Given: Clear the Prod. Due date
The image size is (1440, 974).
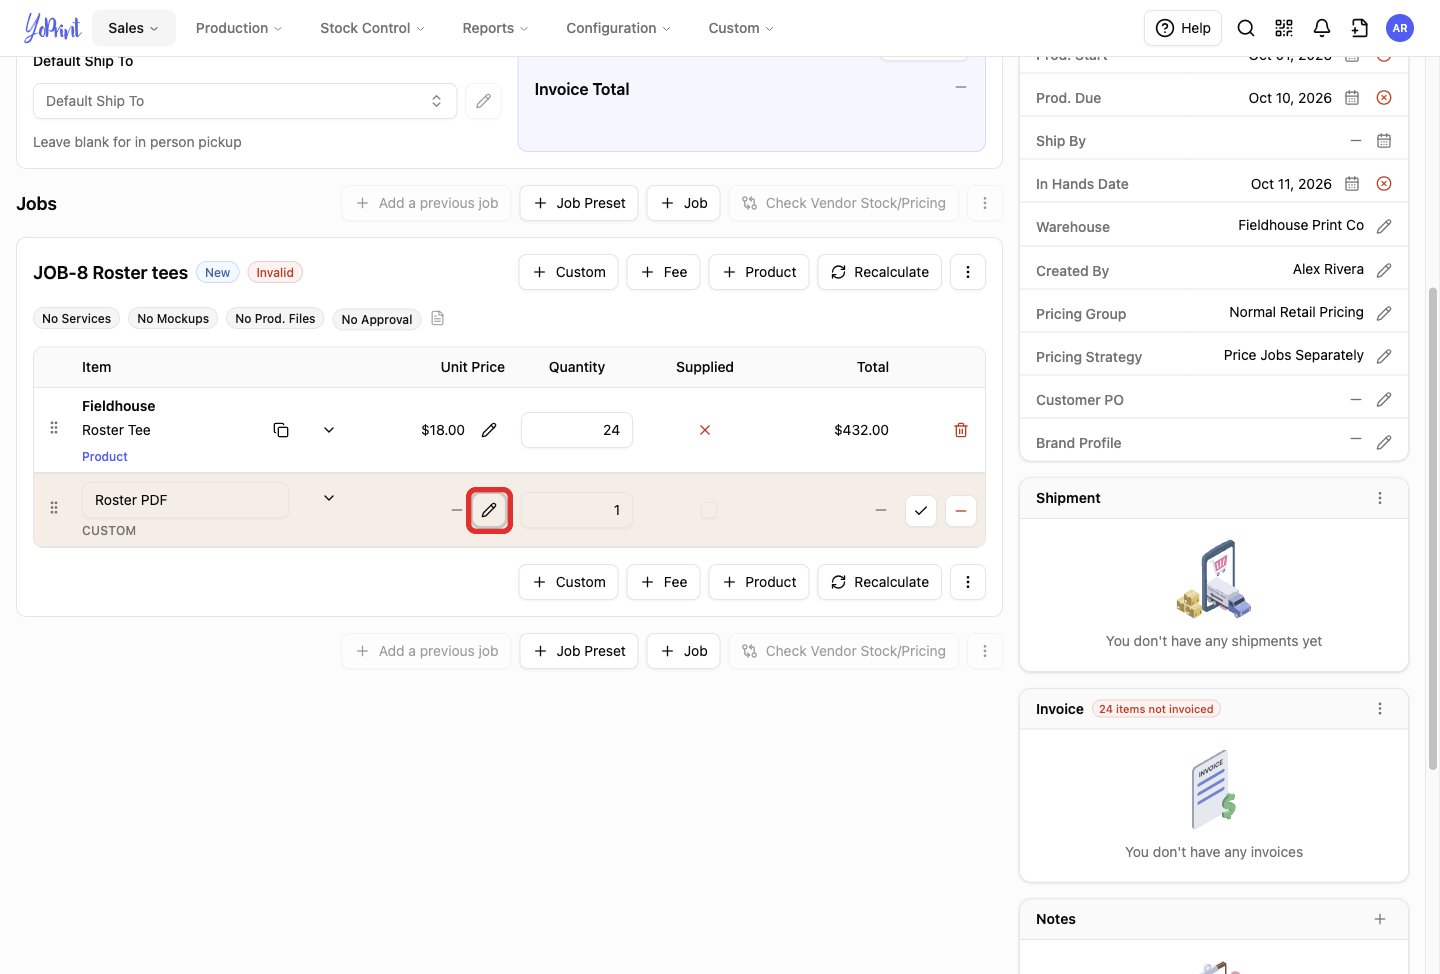Looking at the screenshot, I should tap(1384, 98).
